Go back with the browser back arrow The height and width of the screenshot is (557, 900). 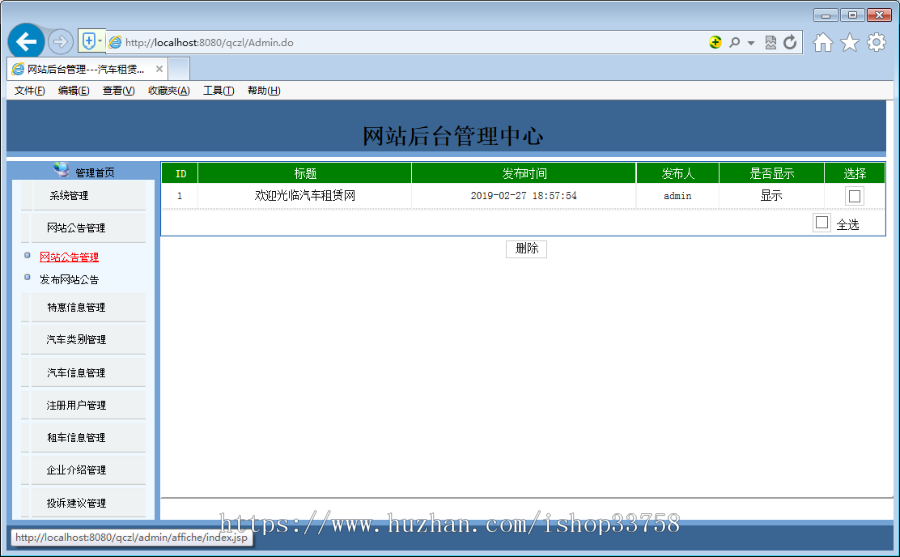point(26,41)
